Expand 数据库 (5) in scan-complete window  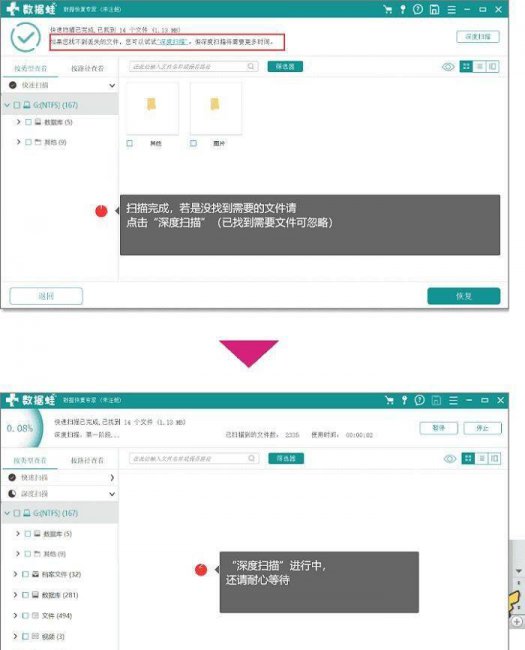coord(19,122)
